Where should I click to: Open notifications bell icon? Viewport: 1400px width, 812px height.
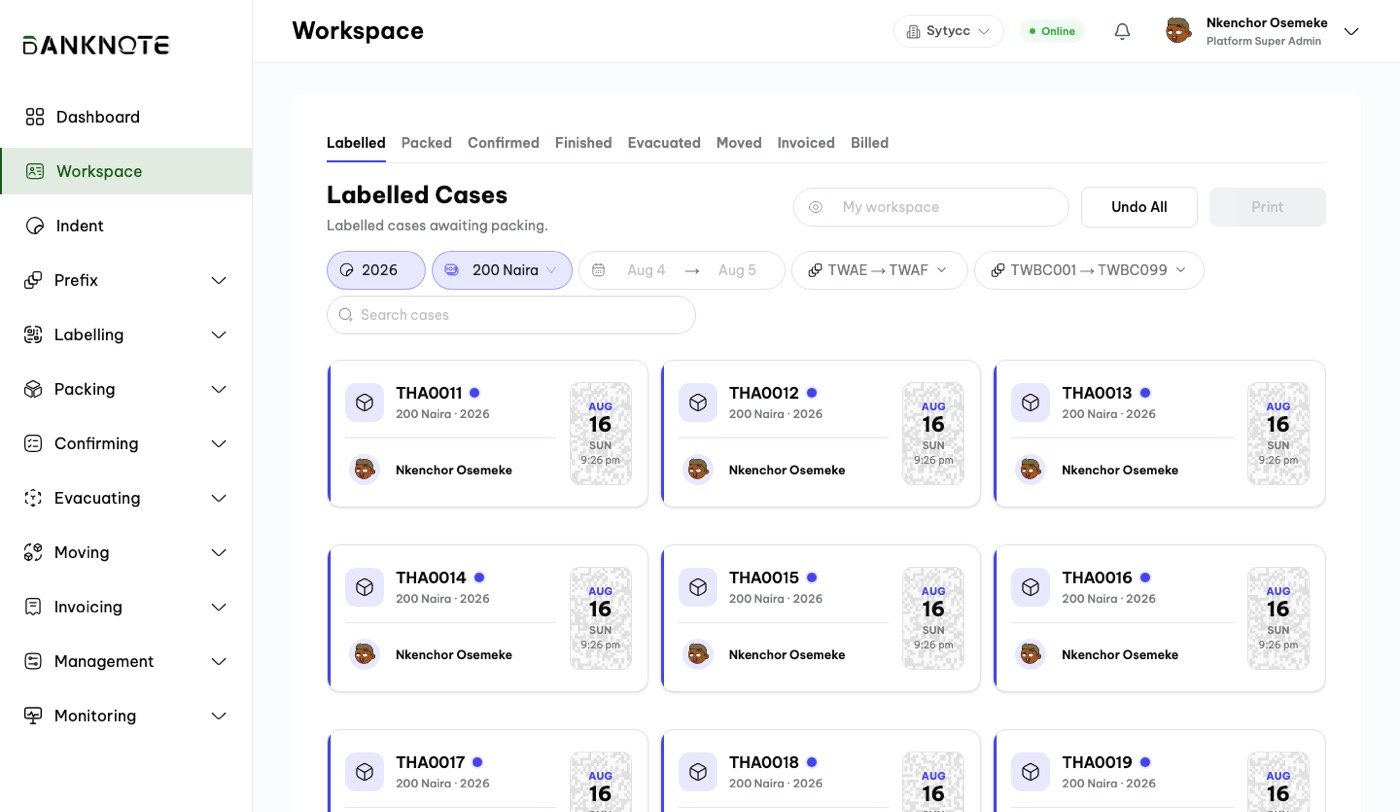[x=1122, y=32]
